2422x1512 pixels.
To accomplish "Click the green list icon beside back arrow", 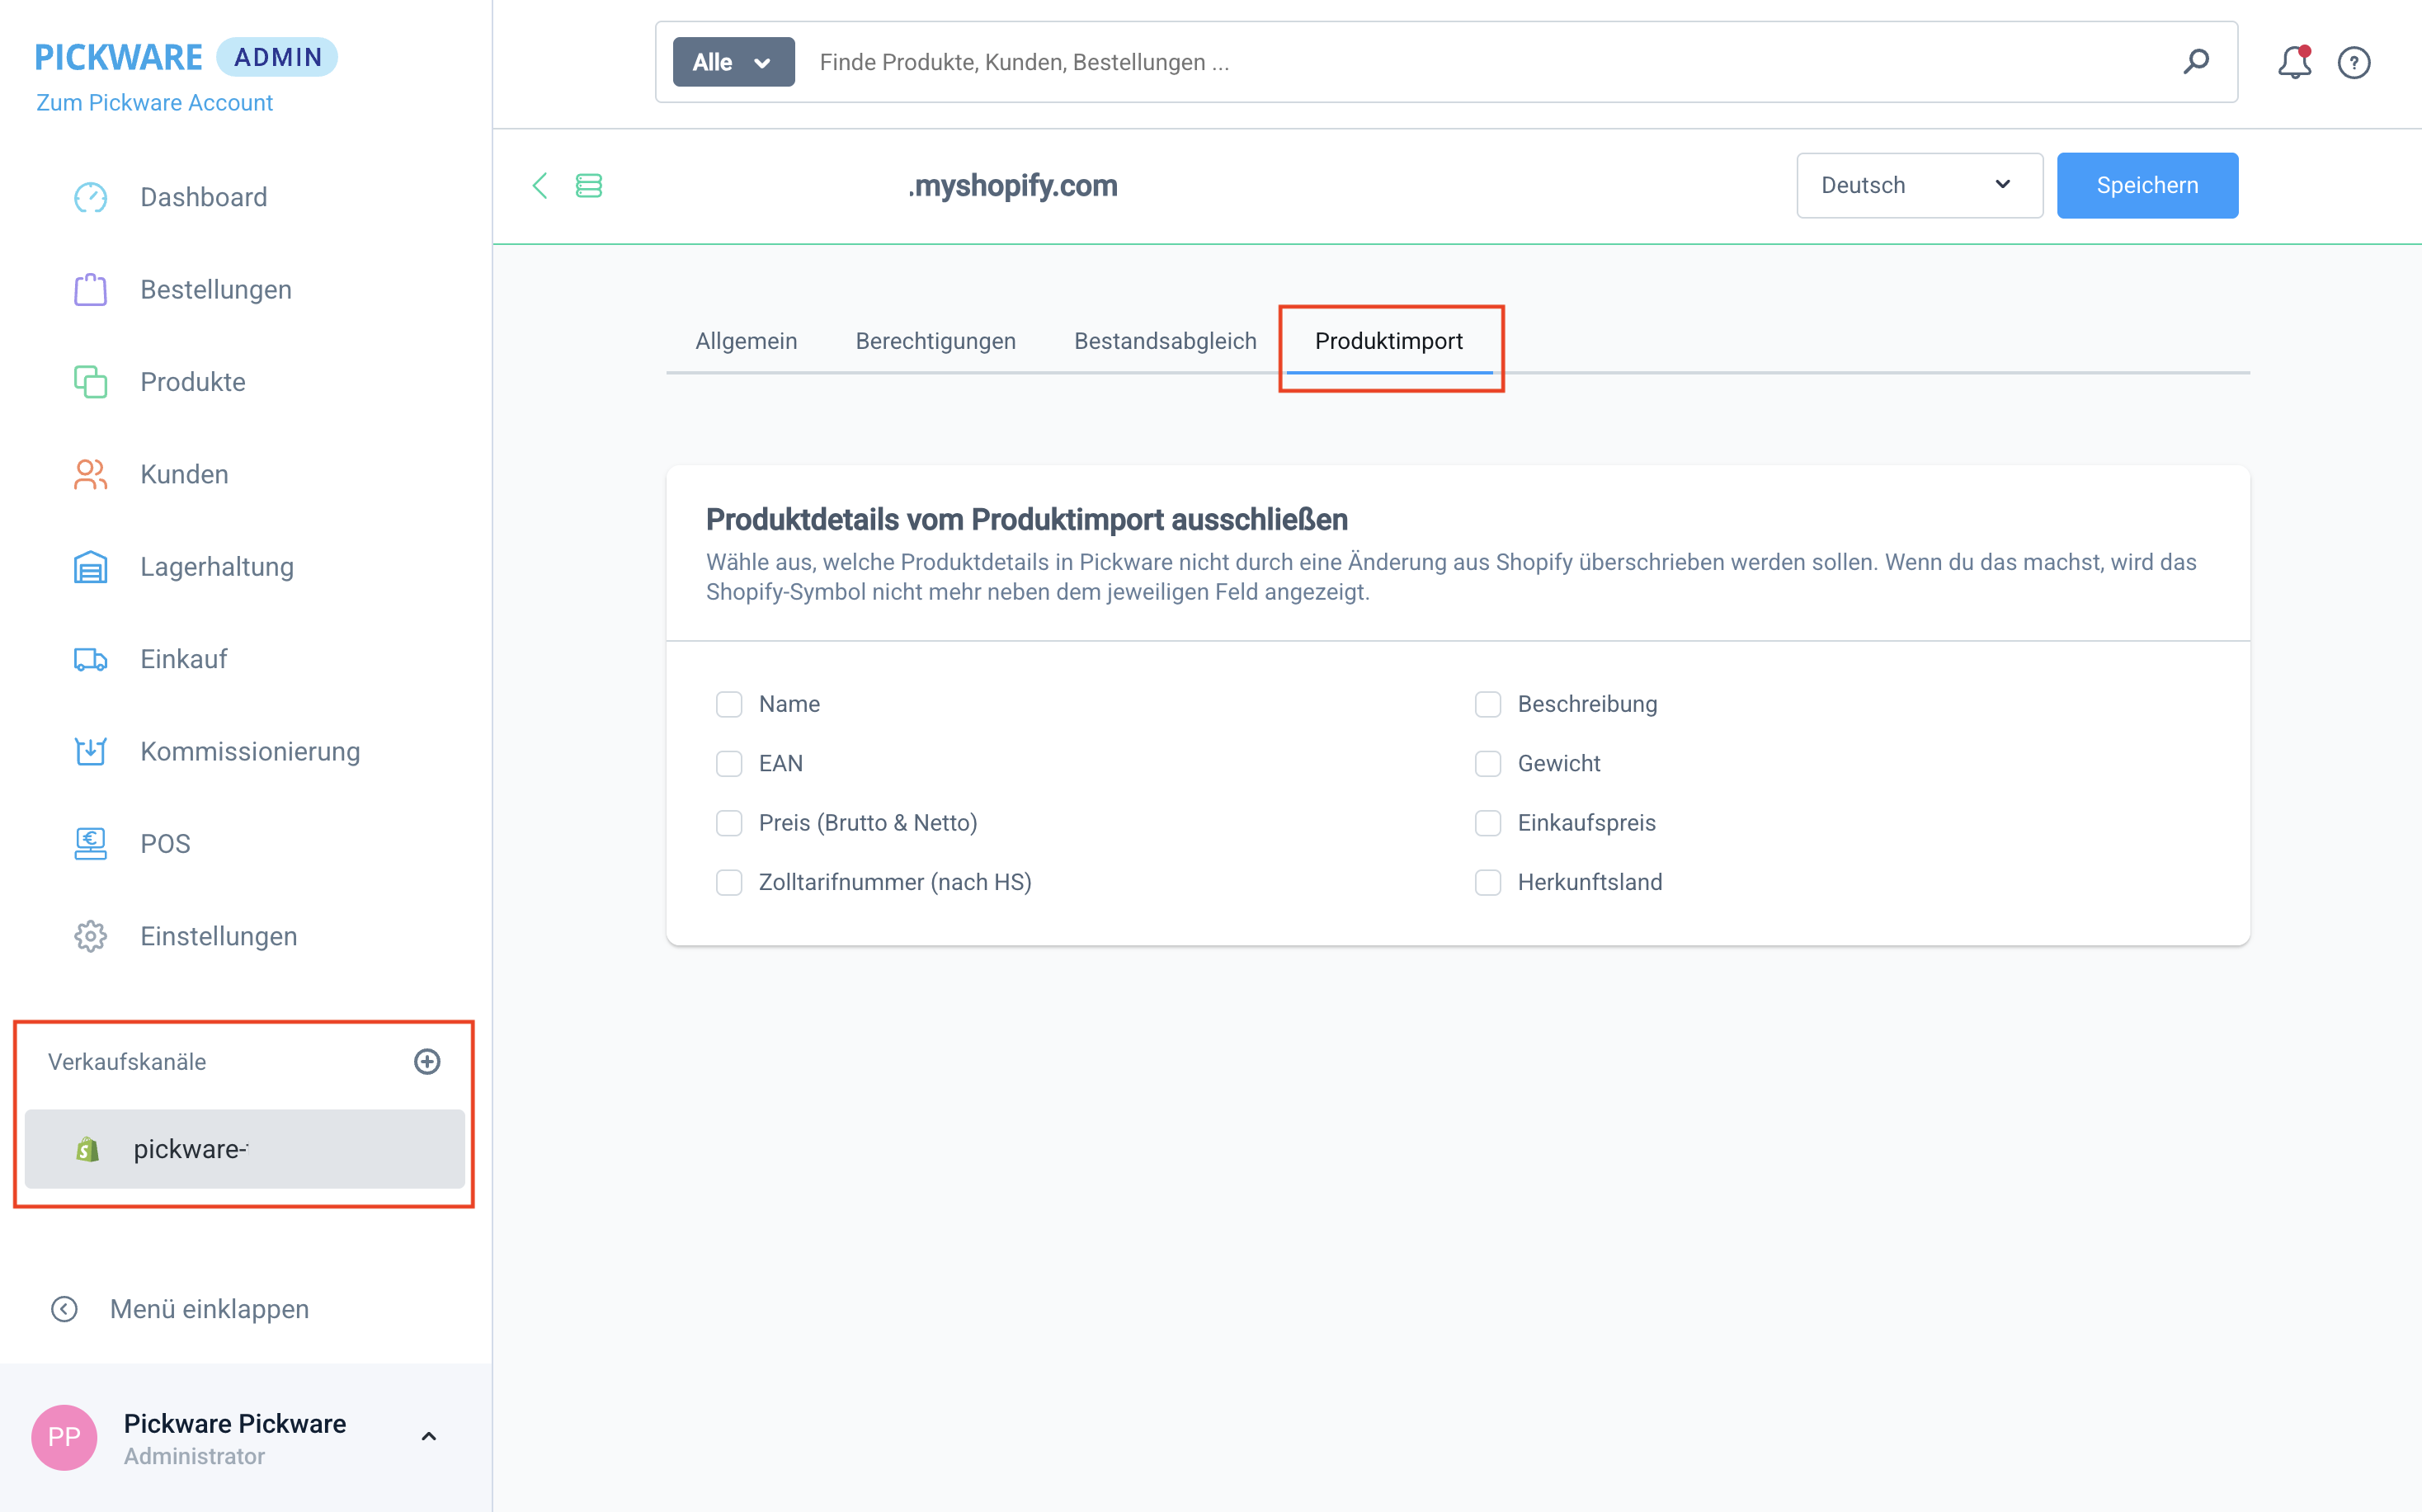I will [x=588, y=185].
